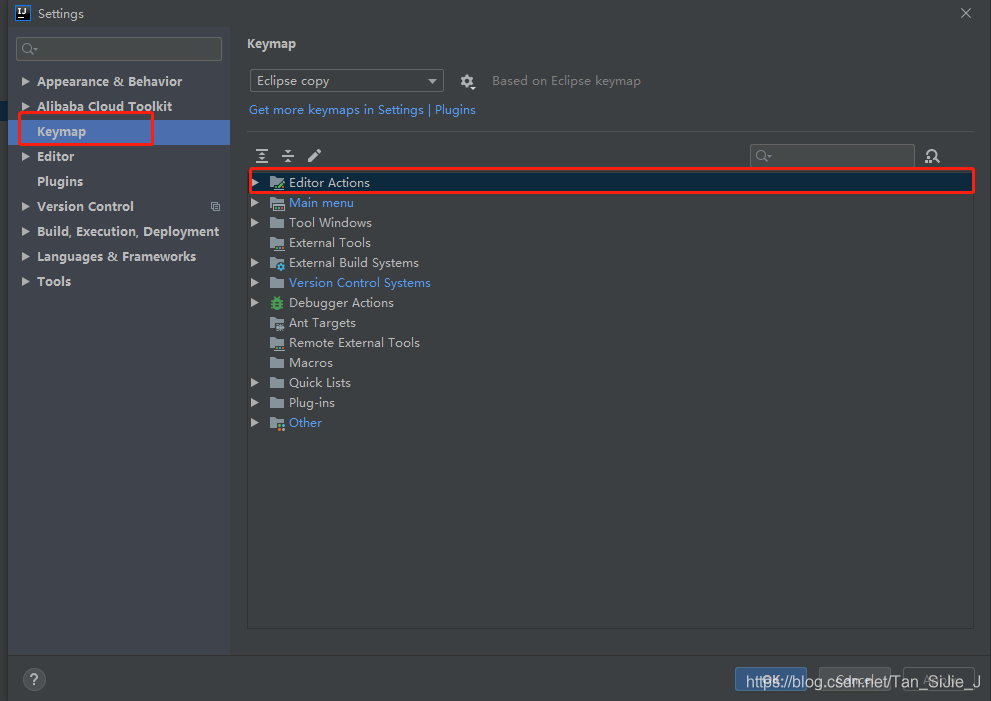
Task: Click the Ant Targets folder icon
Action: pyautogui.click(x=277, y=323)
